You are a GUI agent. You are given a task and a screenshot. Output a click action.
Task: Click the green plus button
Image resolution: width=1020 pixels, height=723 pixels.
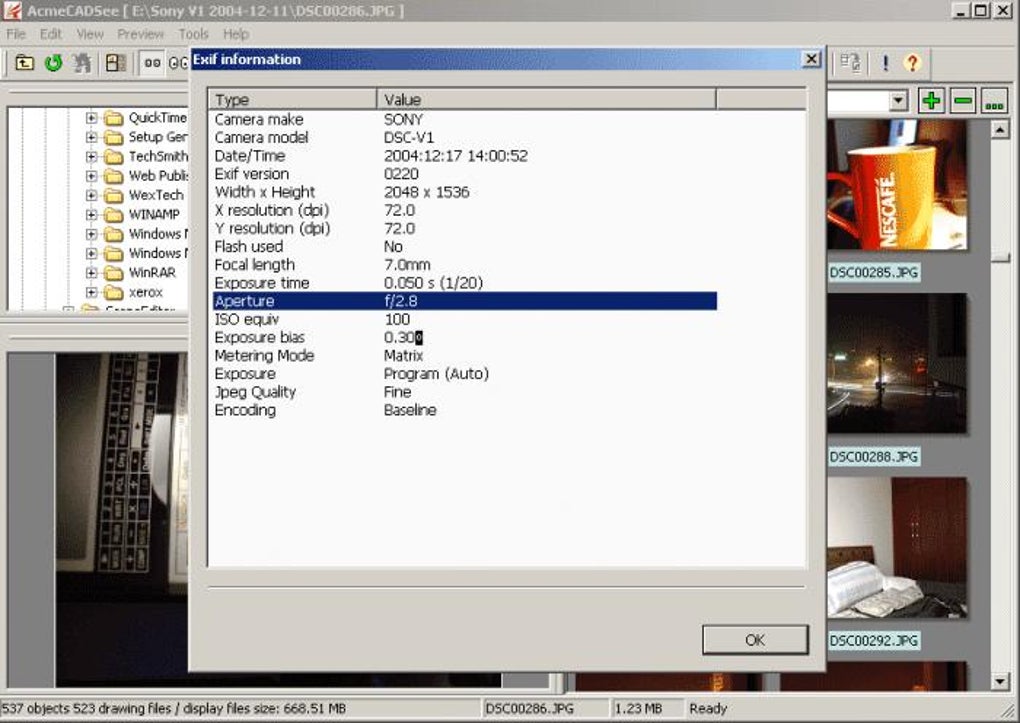(x=932, y=101)
